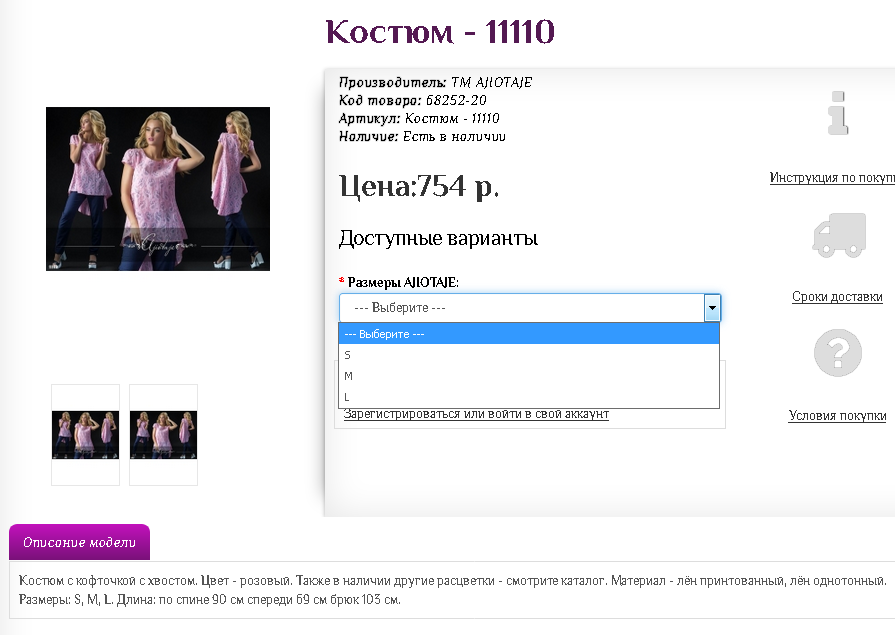Click the title 'Костюм - 11110'

[x=440, y=31]
